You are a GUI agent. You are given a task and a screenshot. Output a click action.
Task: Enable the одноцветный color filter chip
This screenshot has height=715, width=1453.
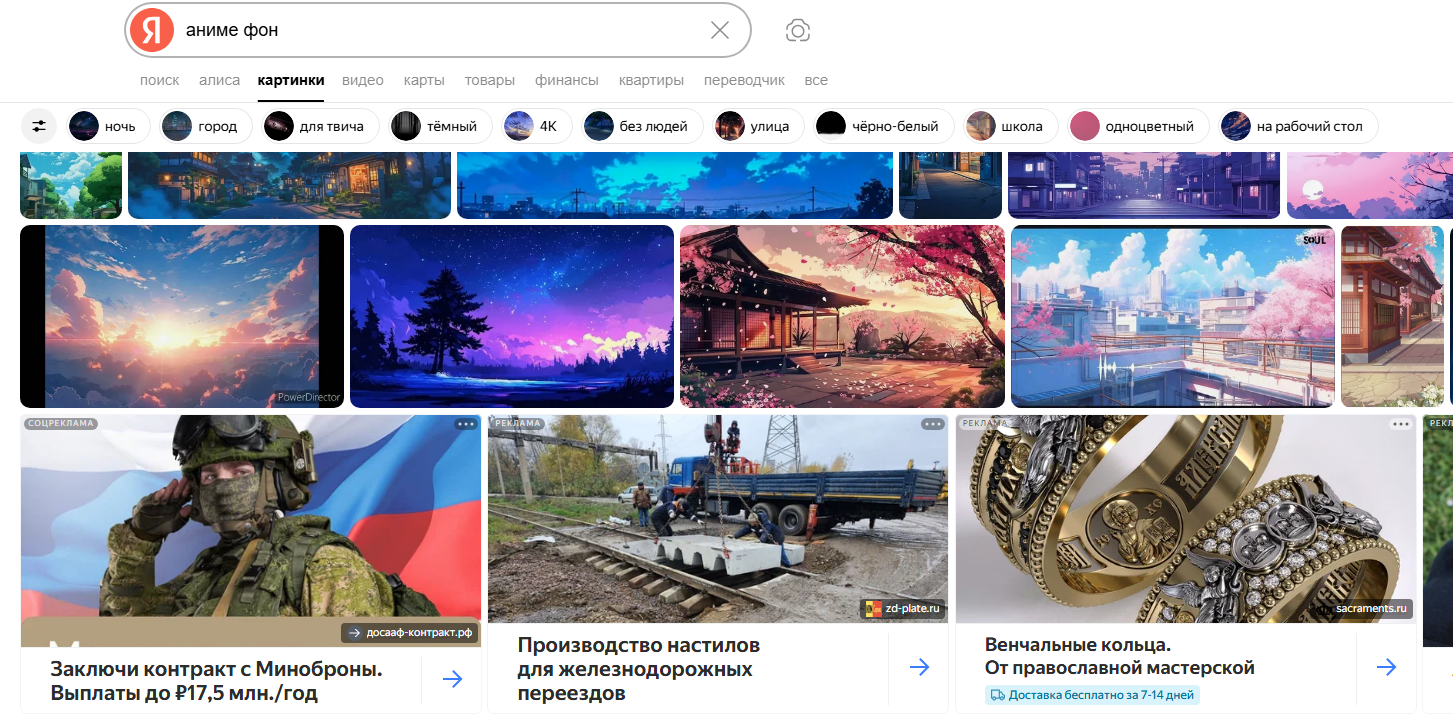pos(1138,126)
